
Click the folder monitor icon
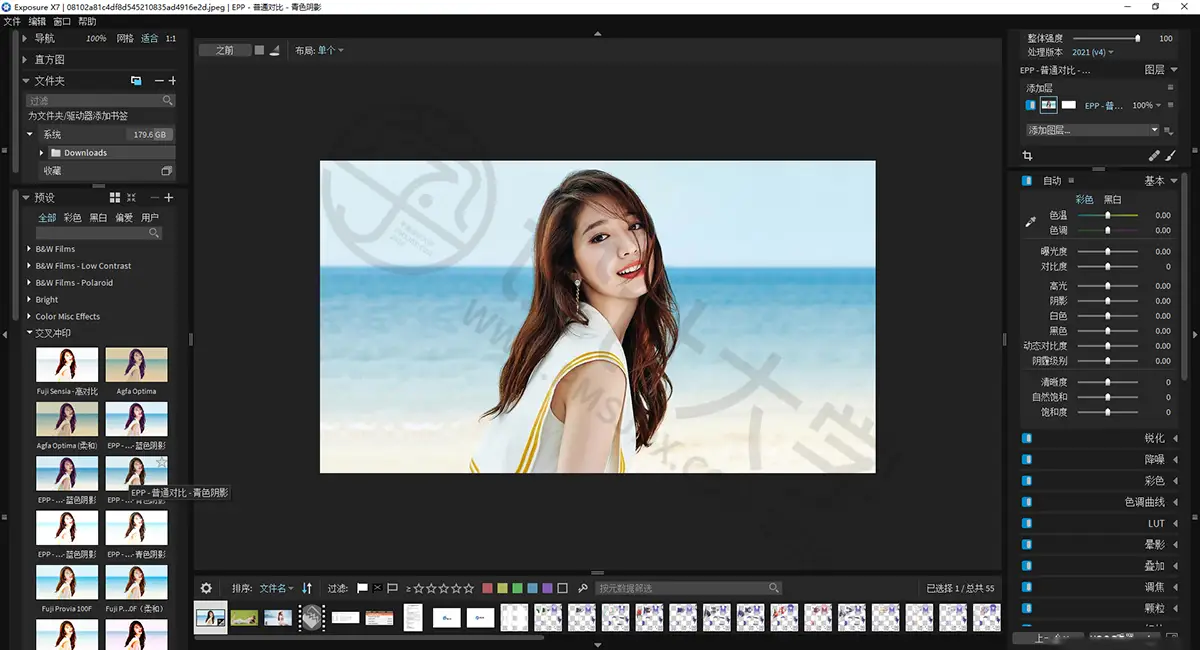[136, 80]
